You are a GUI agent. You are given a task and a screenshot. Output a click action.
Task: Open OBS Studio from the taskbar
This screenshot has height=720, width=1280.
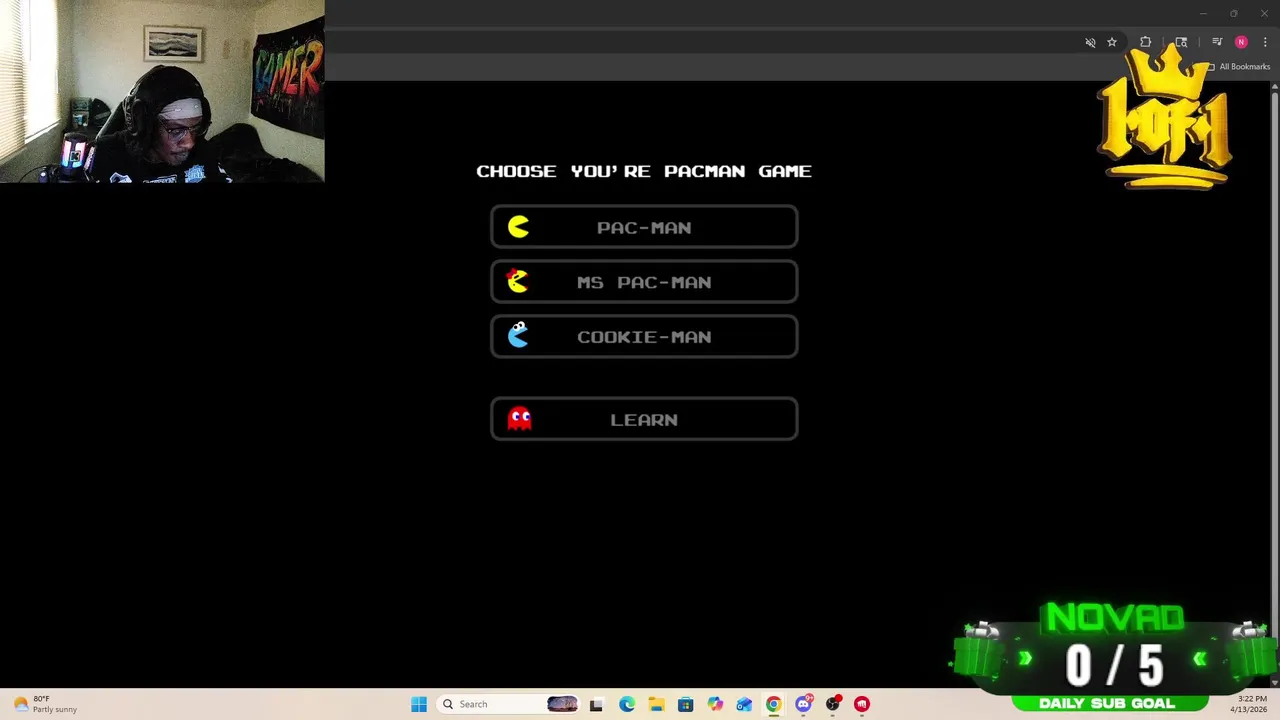click(832, 704)
